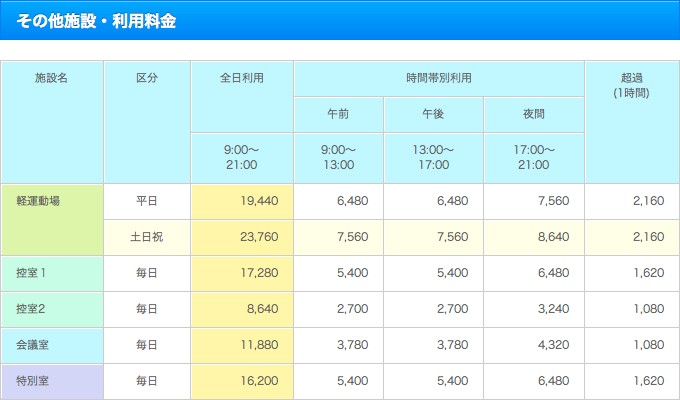Select 5,400 afternoon price for 特別室
Image resolution: width=680 pixels, height=400 pixels.
[433, 381]
